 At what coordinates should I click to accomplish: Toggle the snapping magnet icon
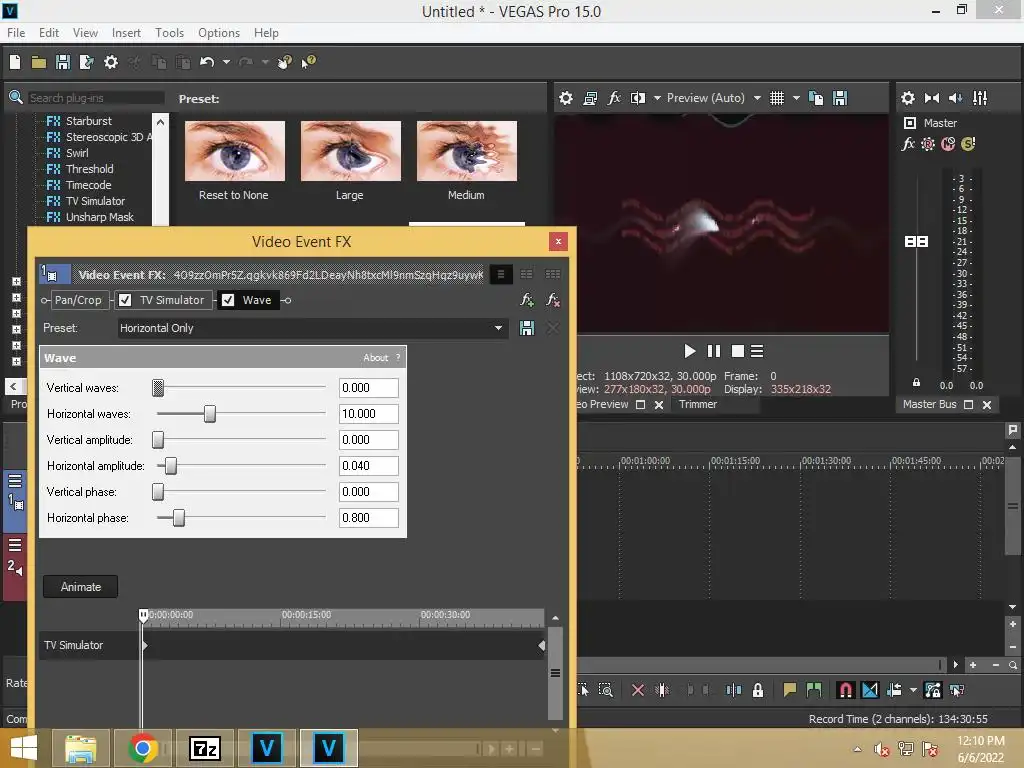tap(845, 690)
